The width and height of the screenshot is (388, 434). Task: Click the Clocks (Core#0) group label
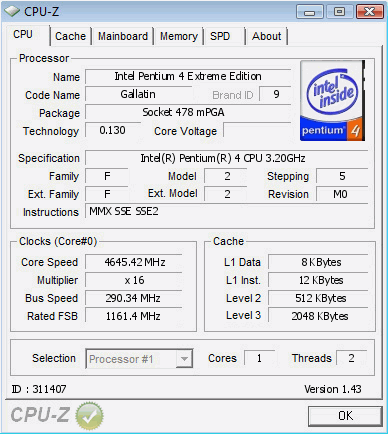click(58, 241)
